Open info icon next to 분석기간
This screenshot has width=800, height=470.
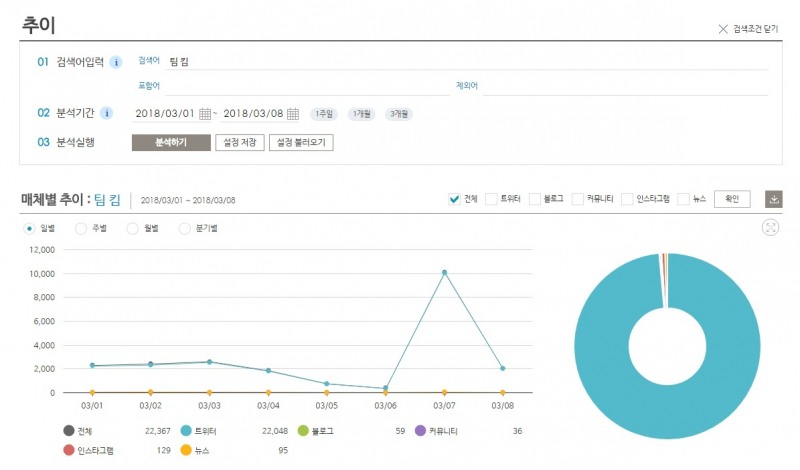[x=107, y=113]
